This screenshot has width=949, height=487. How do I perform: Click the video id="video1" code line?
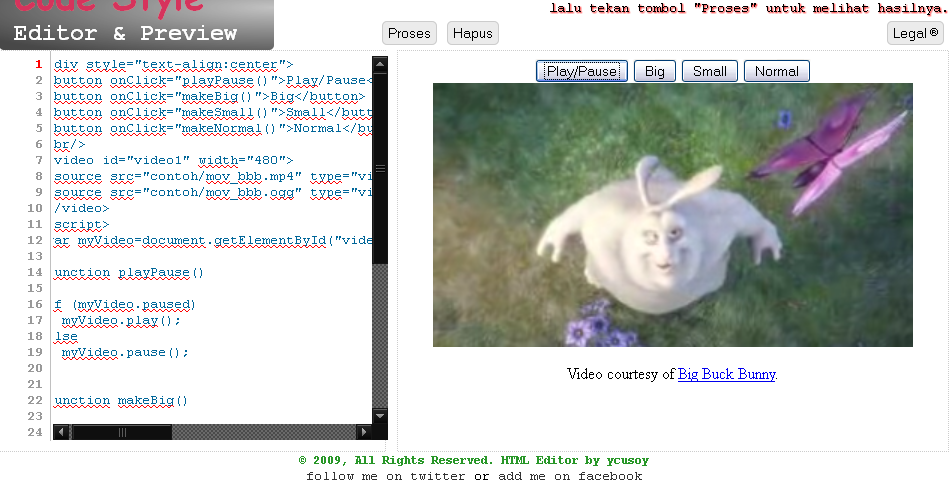[x=174, y=160]
